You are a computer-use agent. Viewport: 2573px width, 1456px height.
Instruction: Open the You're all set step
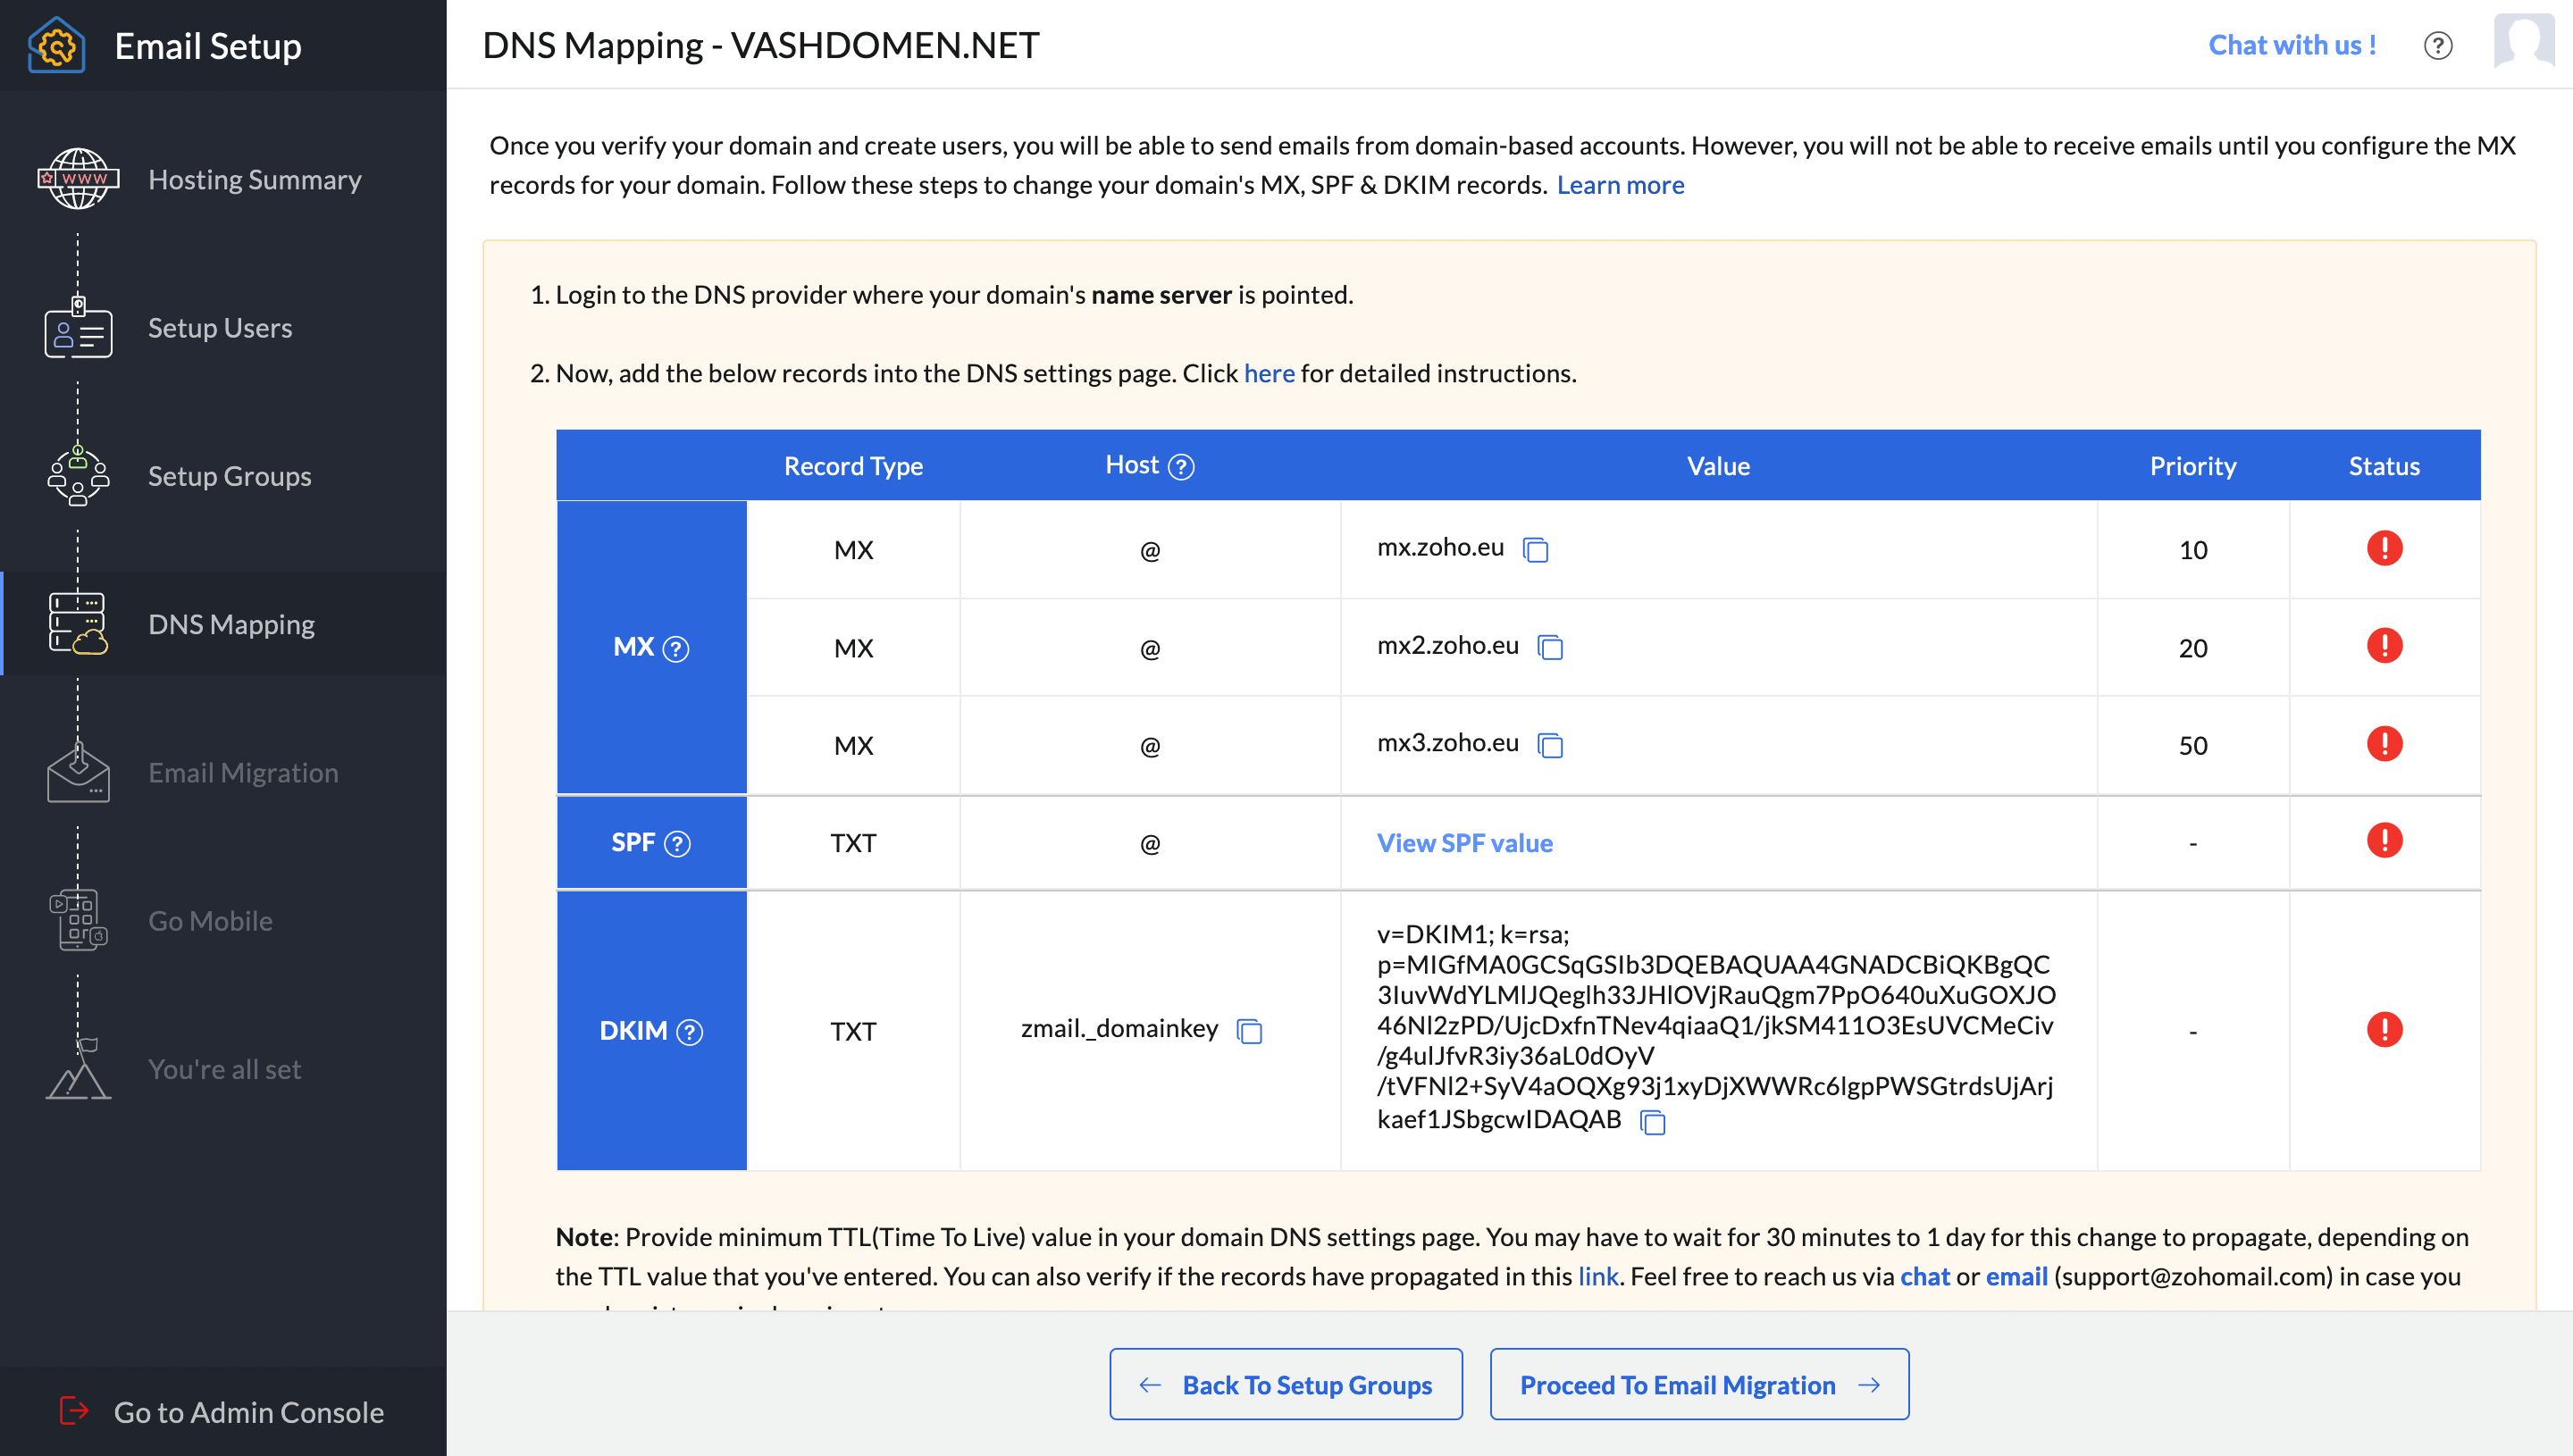[223, 1068]
